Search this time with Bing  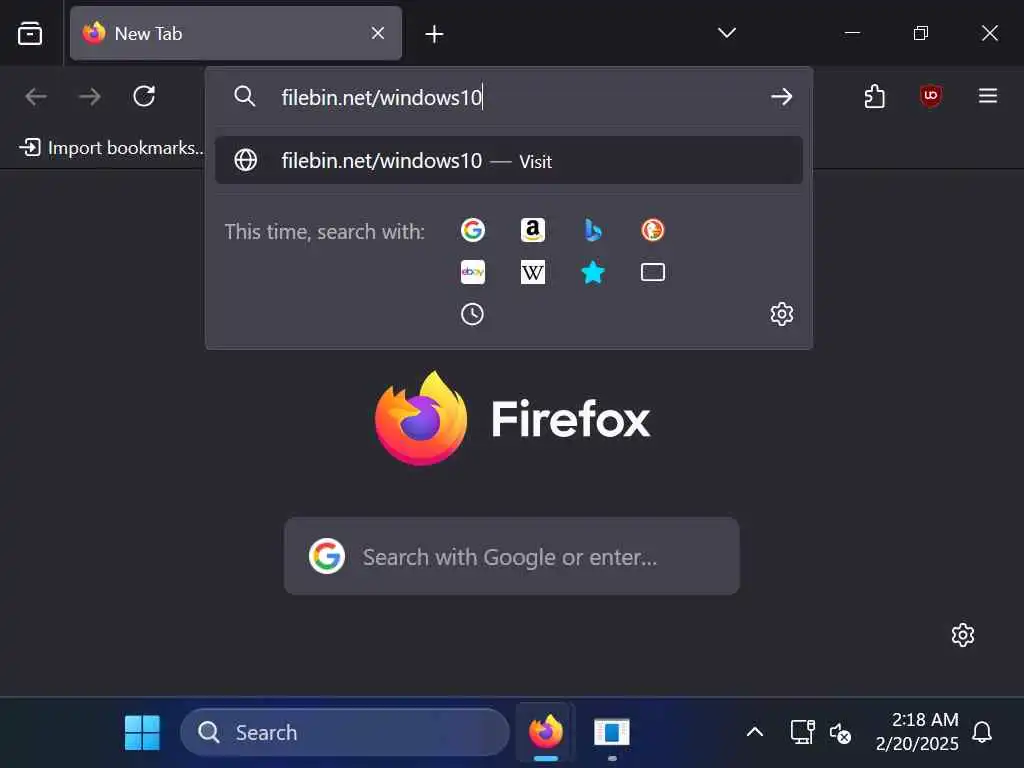tap(593, 230)
